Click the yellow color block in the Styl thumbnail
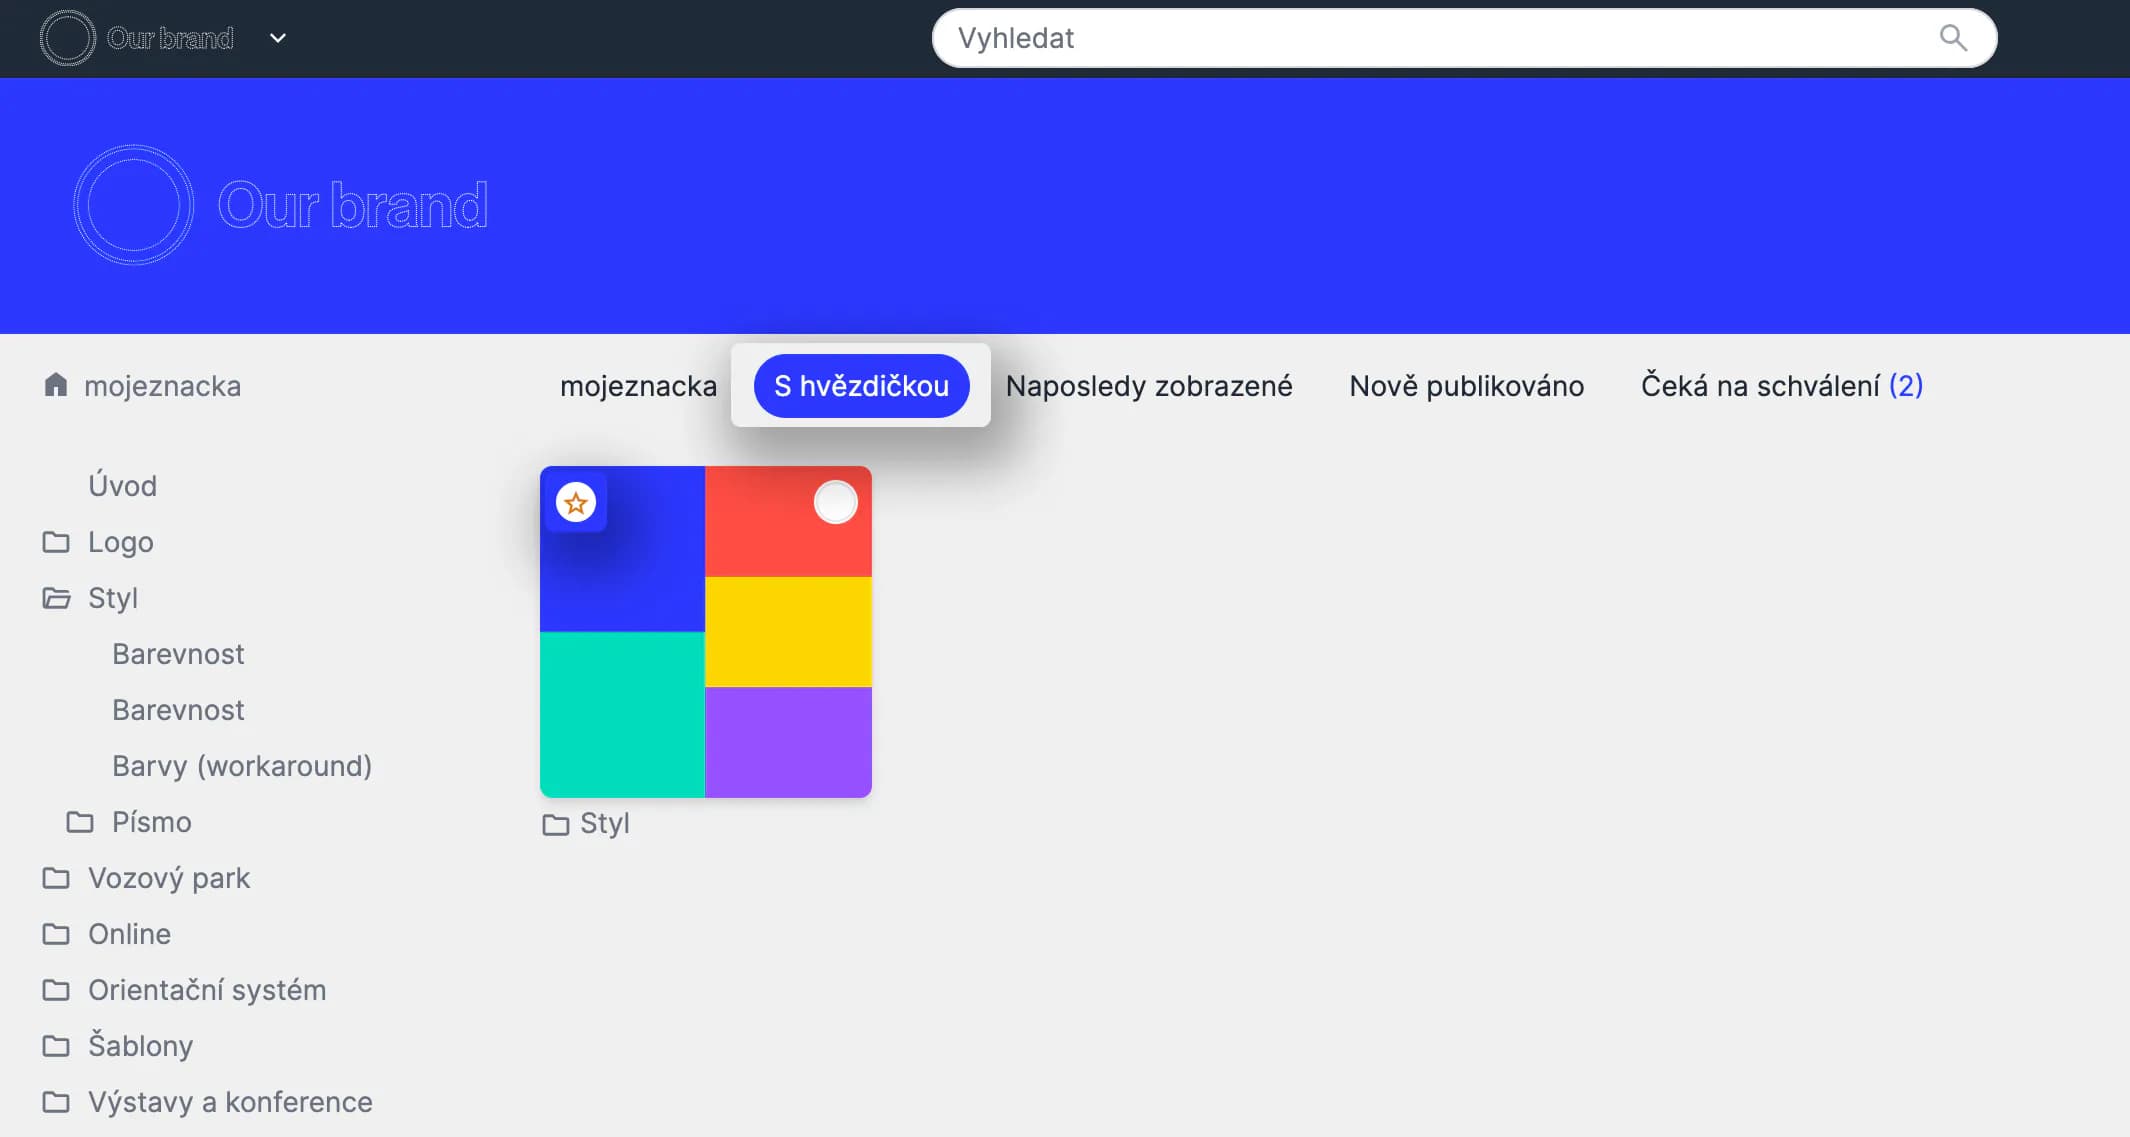 pos(788,632)
